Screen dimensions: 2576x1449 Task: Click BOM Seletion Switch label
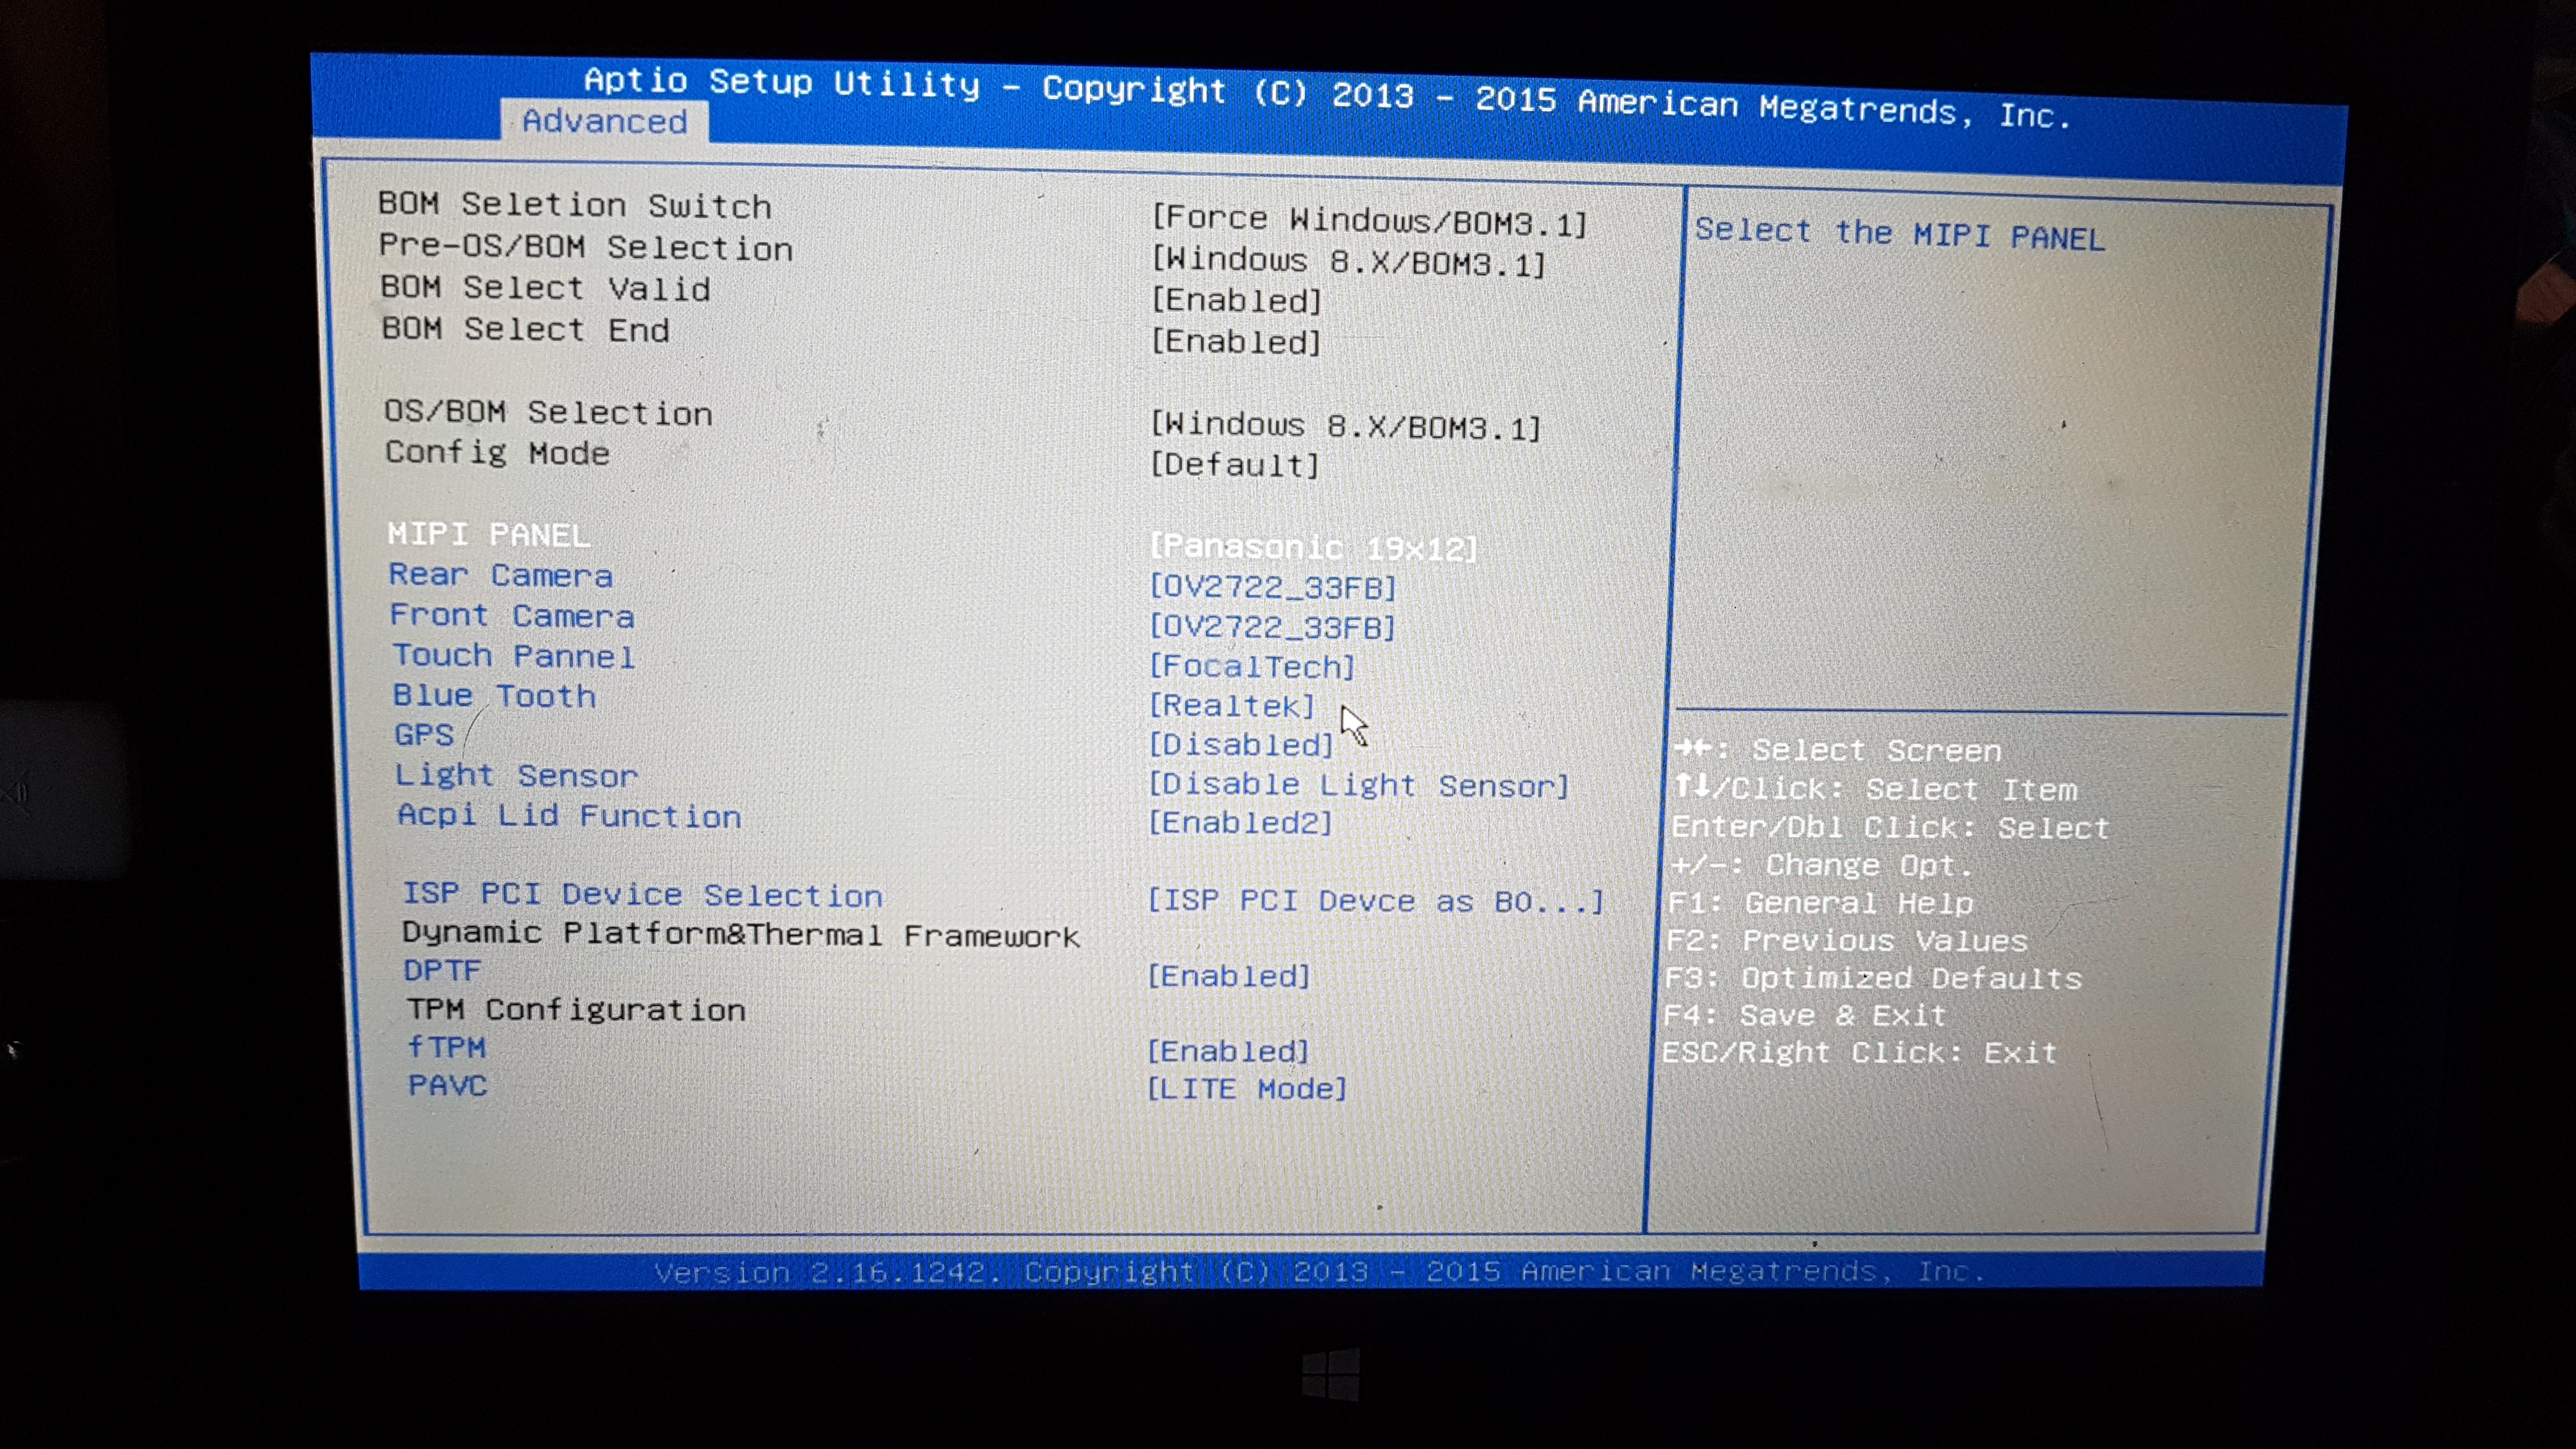[575, 205]
